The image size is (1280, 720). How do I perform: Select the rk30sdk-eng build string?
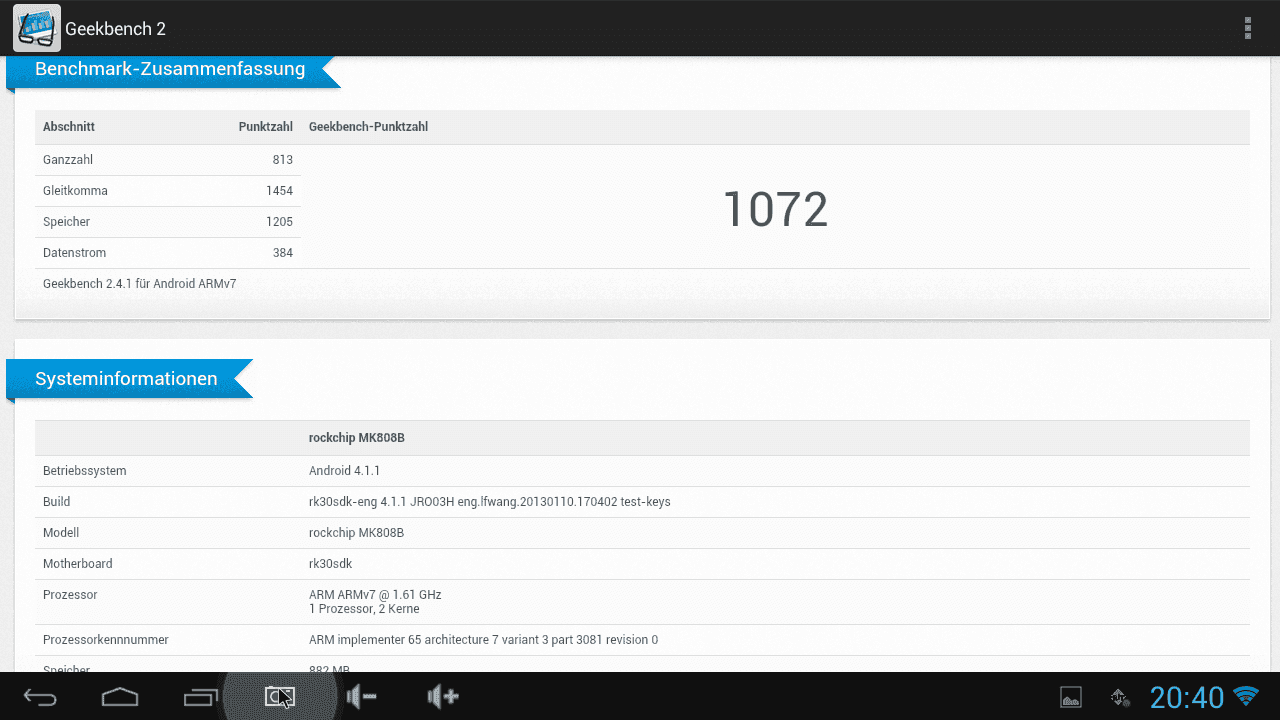click(x=490, y=502)
